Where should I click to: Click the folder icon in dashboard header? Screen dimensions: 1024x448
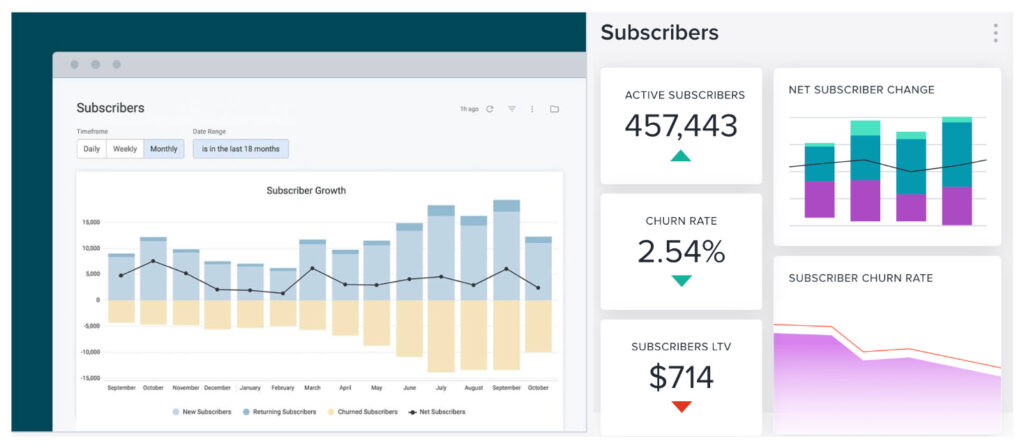click(554, 109)
